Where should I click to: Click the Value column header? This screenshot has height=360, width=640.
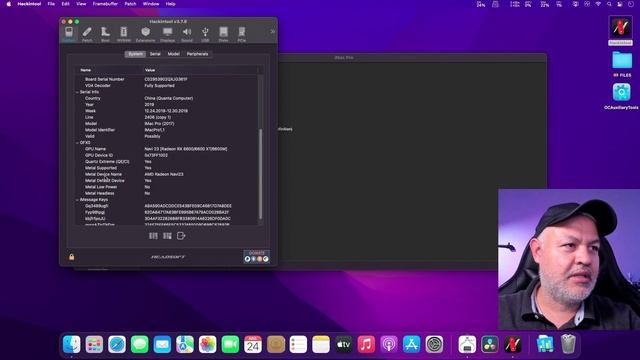pyautogui.click(x=150, y=70)
